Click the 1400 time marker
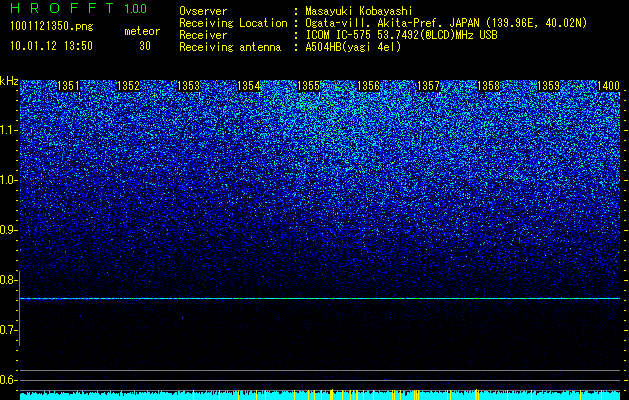629x400 pixels. pos(609,86)
